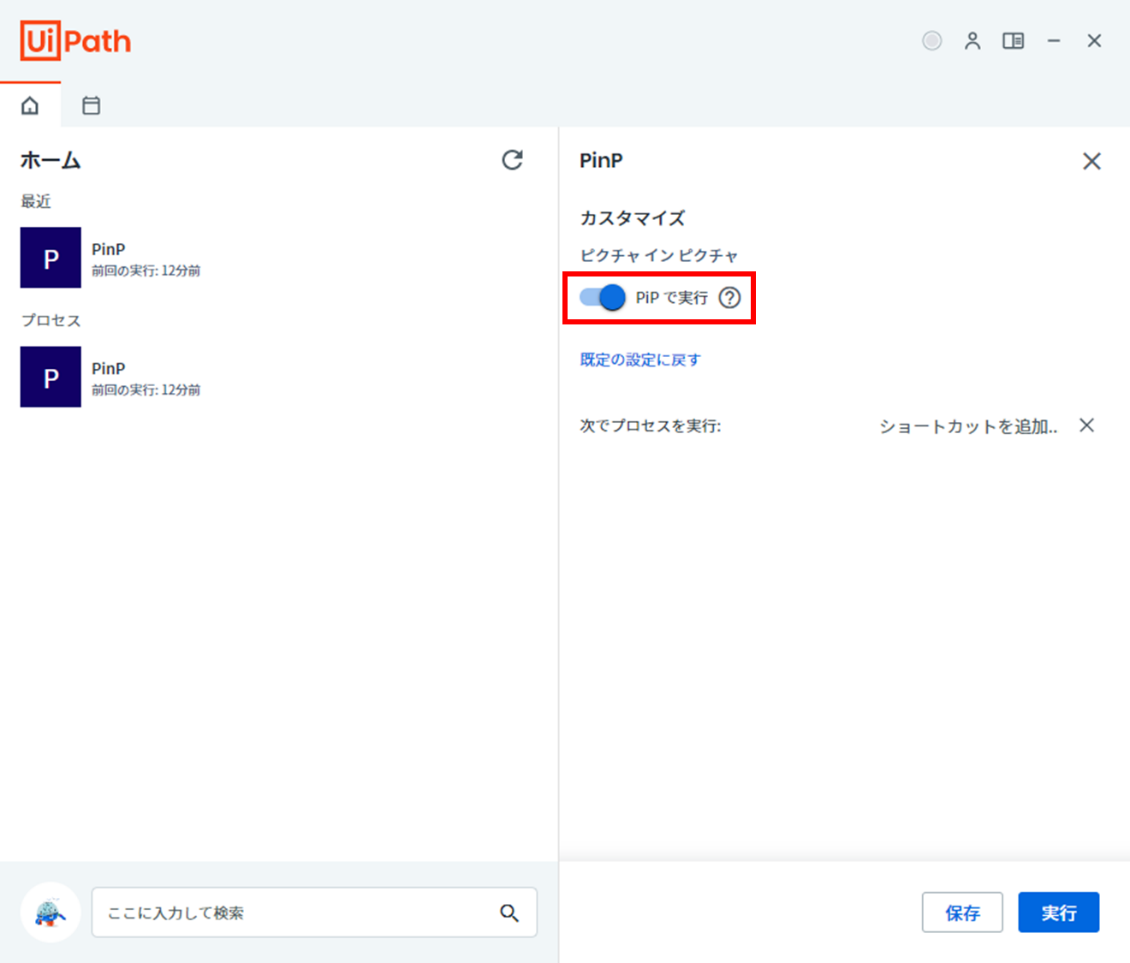Open the user profile icon
Image resolution: width=1130 pixels, height=963 pixels.
(x=972, y=41)
